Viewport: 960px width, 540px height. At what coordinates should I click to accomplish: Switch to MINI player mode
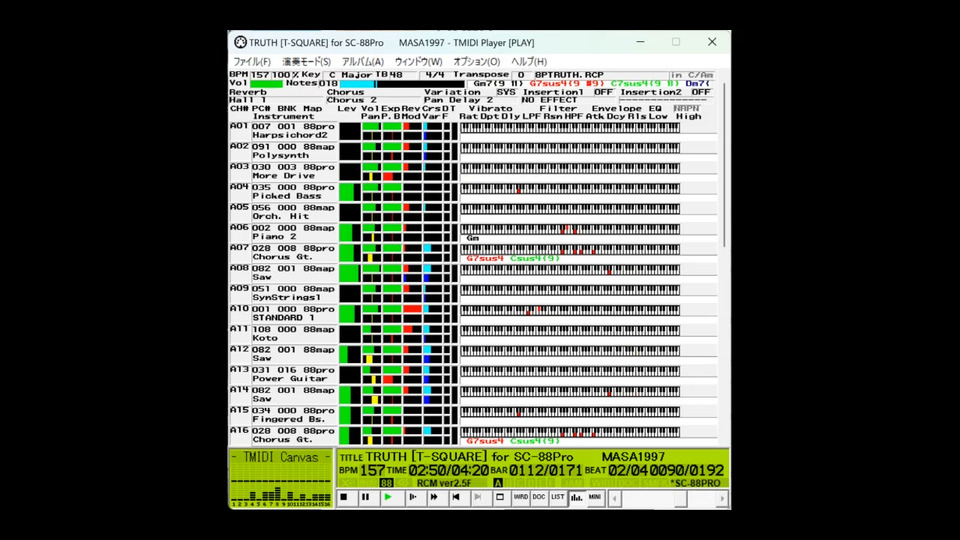[595, 498]
